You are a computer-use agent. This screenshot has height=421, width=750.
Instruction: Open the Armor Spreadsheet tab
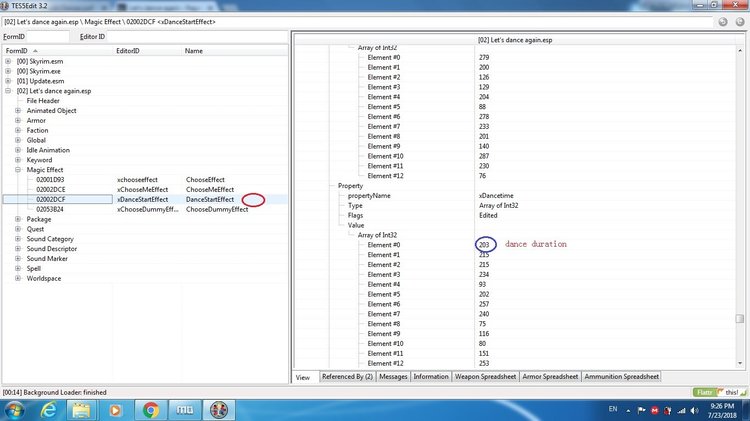(550, 377)
